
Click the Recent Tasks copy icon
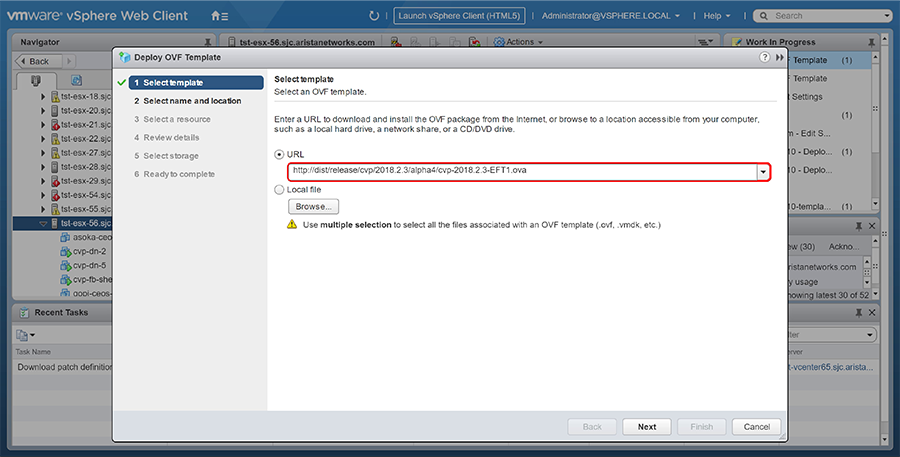[22, 335]
